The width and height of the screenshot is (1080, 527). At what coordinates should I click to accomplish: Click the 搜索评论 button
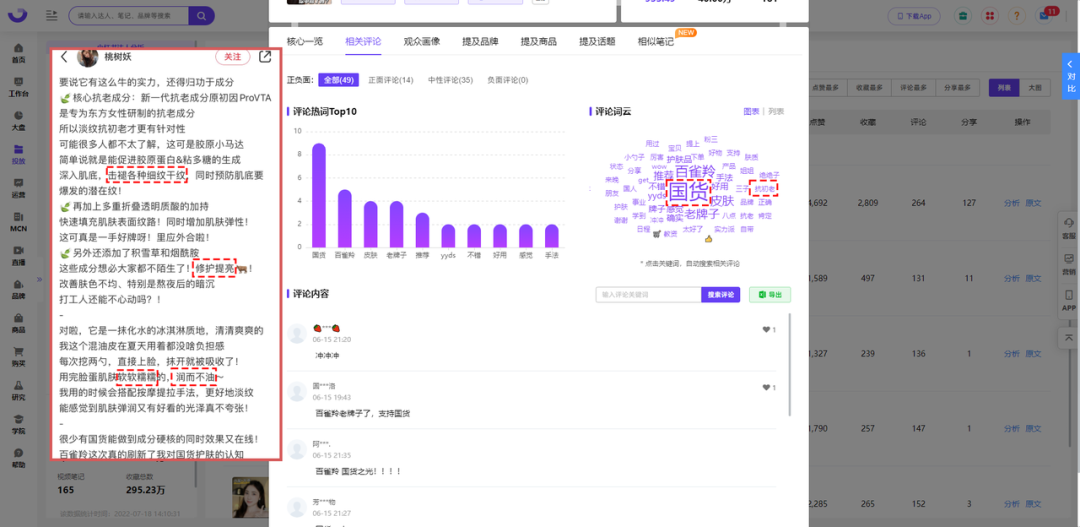(x=720, y=295)
